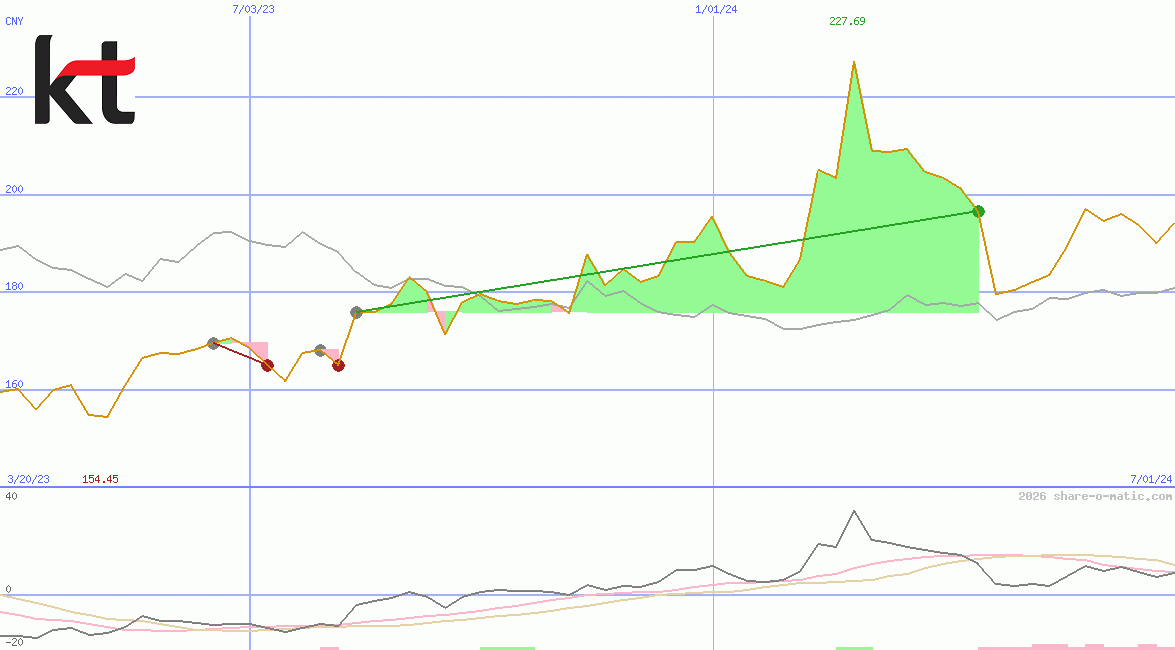Click the 7/01/24 end date label
Screen dimensions: 1175x650
point(1150,479)
